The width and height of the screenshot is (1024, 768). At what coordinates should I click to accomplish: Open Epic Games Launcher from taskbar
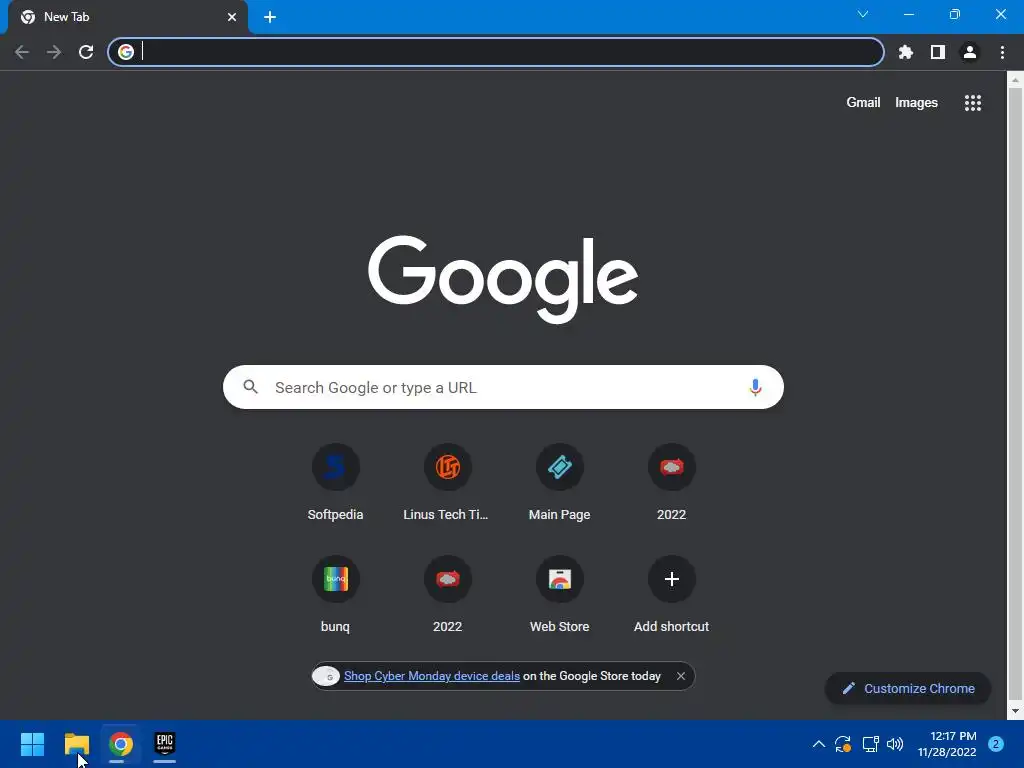click(x=165, y=744)
